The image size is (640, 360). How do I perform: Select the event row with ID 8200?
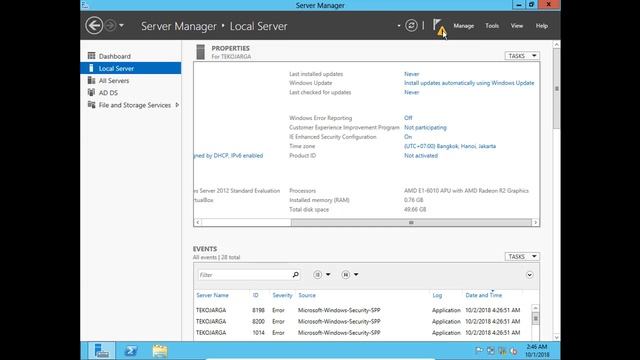(x=362, y=322)
